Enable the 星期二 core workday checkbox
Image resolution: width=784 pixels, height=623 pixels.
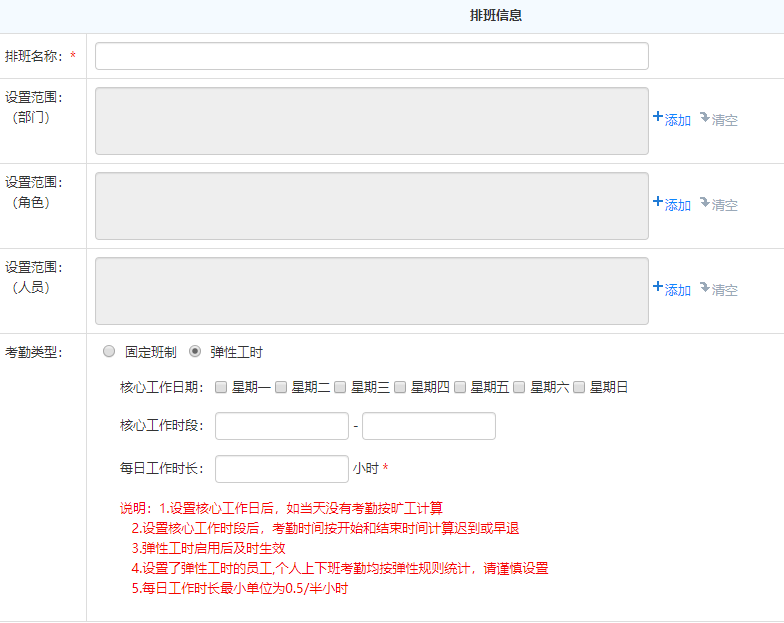tap(281, 388)
